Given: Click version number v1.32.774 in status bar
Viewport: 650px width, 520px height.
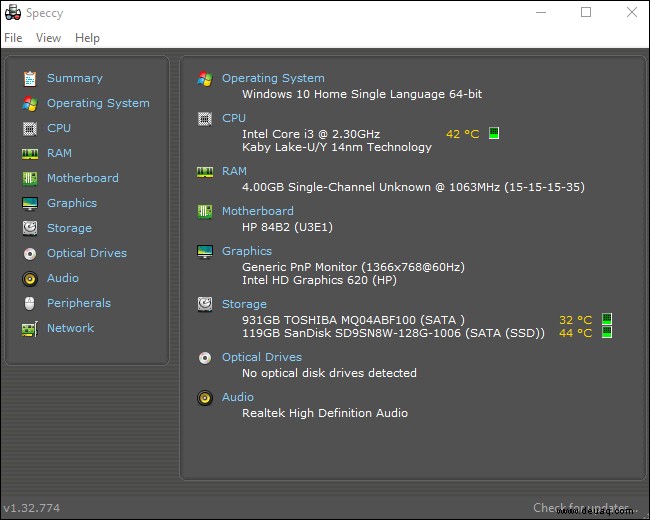Looking at the screenshot, I should 32,508.
